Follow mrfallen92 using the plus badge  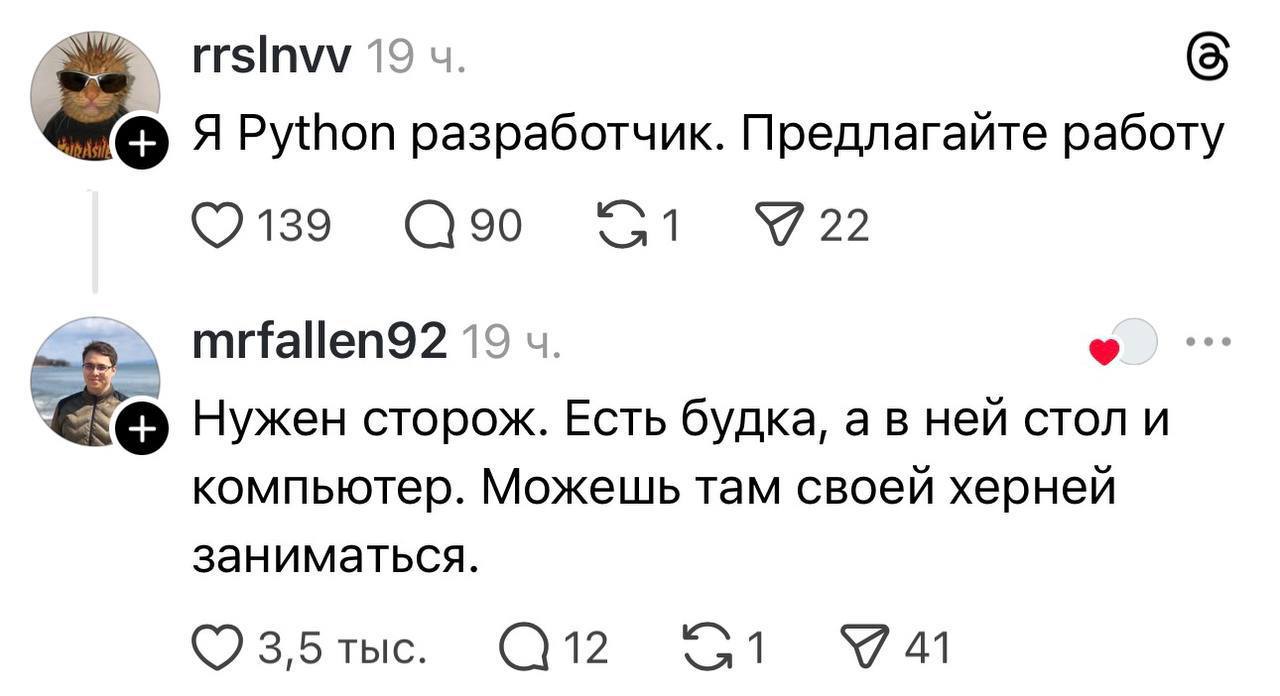click(141, 432)
